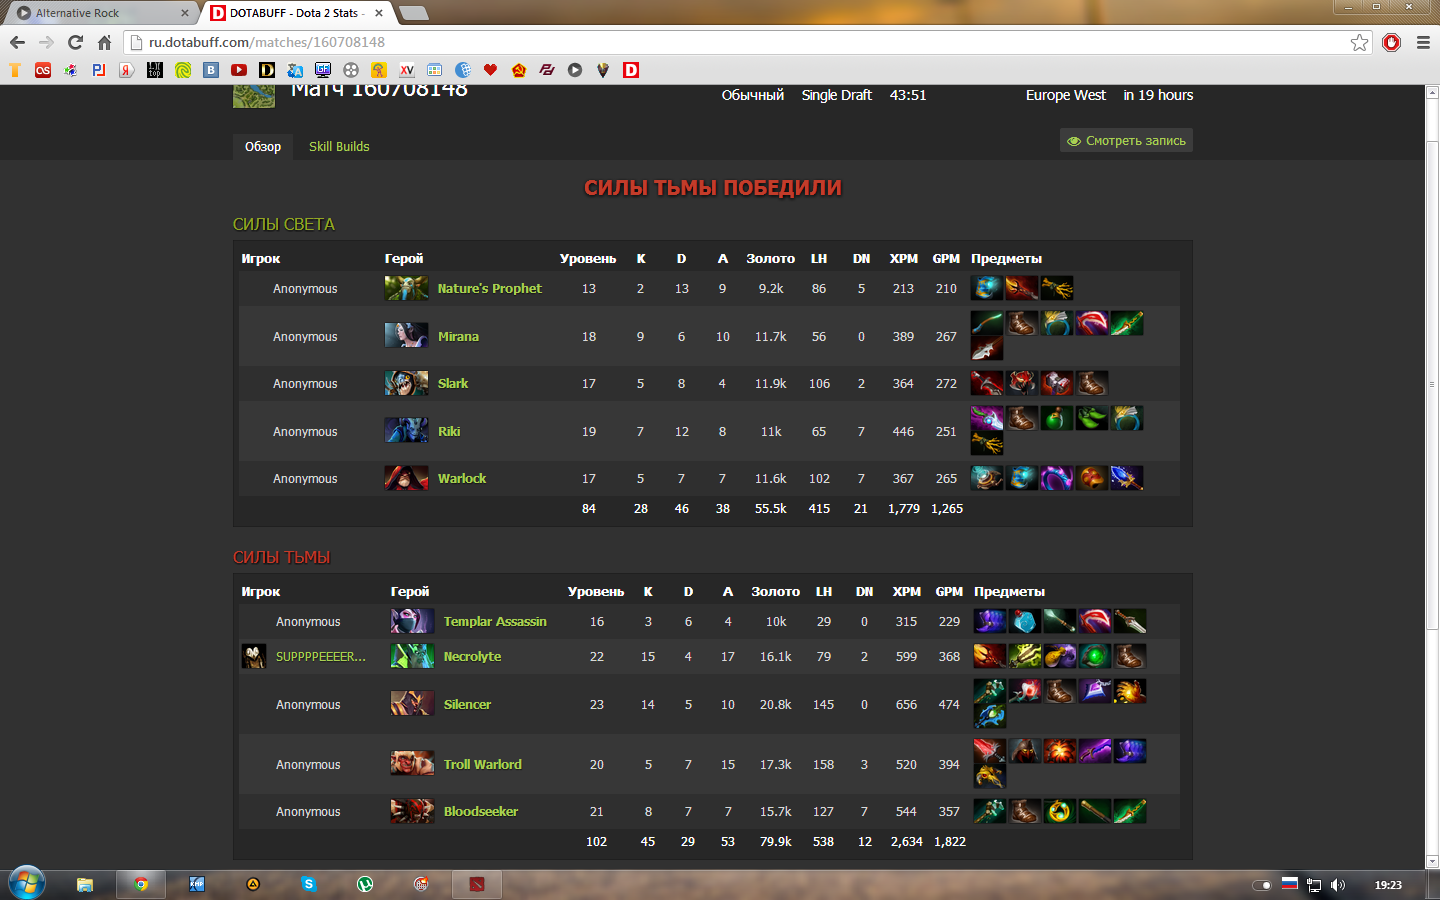The height and width of the screenshot is (900, 1440).
Task: Open the YouTube bookmark icon
Action: (238, 70)
